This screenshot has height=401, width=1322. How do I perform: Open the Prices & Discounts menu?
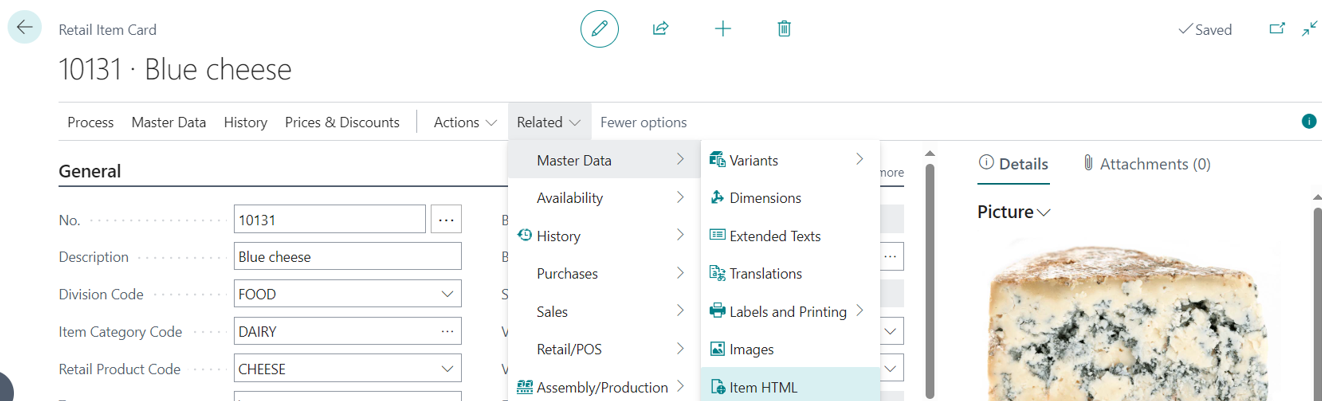(x=342, y=122)
